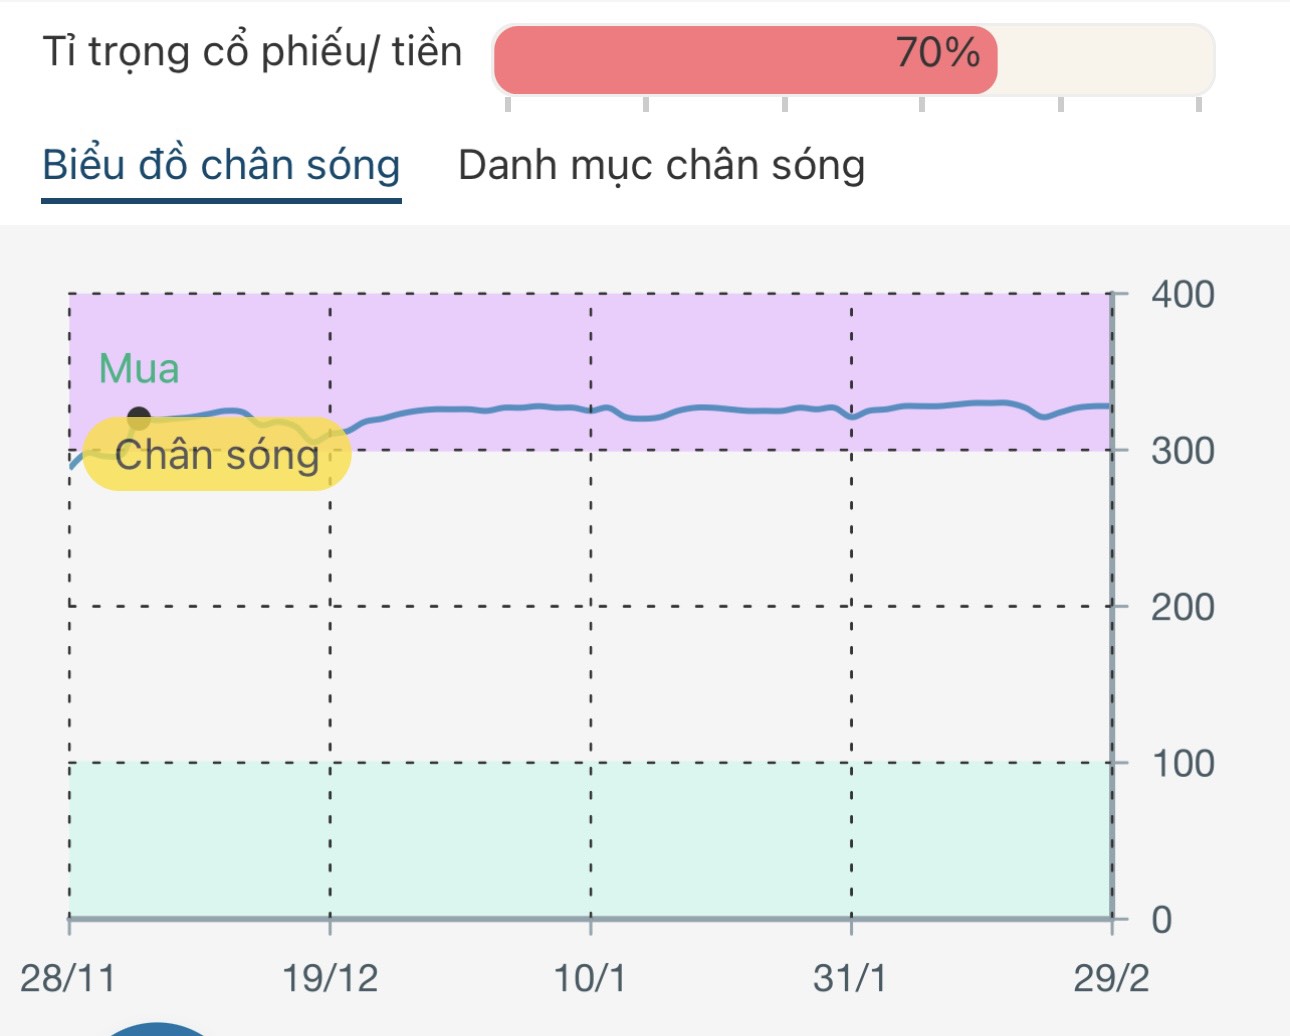The width and height of the screenshot is (1290, 1036).
Task: Select the 300 value on vertical axis
Action: coord(1182,451)
